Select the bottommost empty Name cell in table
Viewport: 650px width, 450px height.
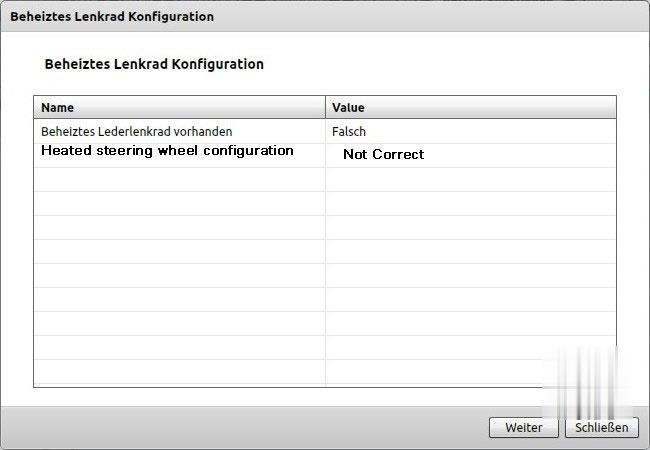(179, 373)
